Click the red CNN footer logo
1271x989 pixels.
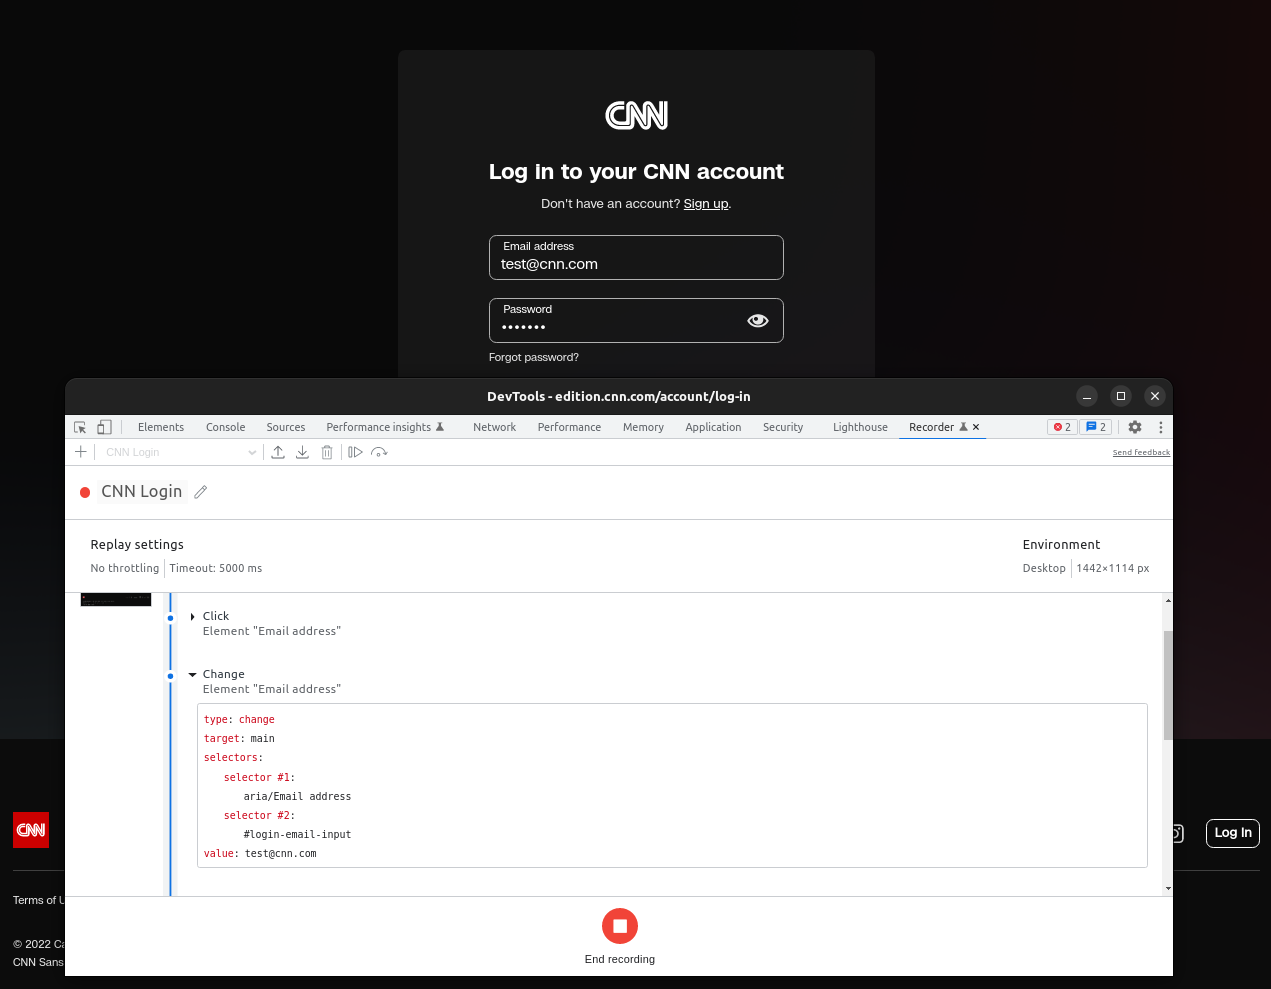31,830
